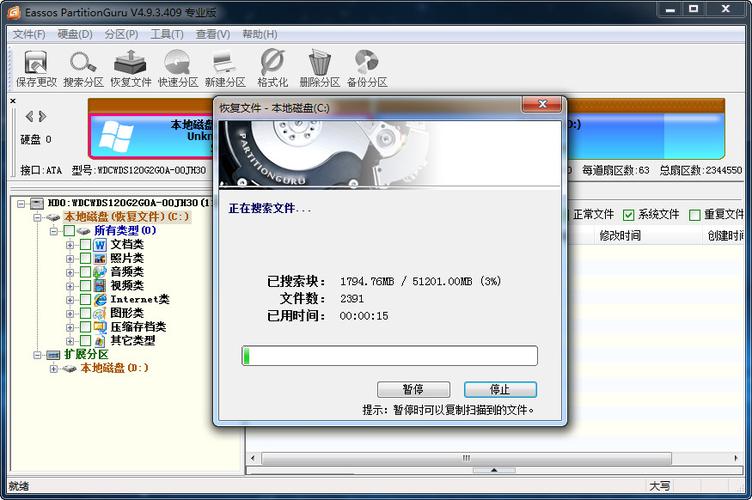752x500 pixels.
Task: Tick the 照片类 (Photos) checkbox in tree
Action: coord(85,258)
